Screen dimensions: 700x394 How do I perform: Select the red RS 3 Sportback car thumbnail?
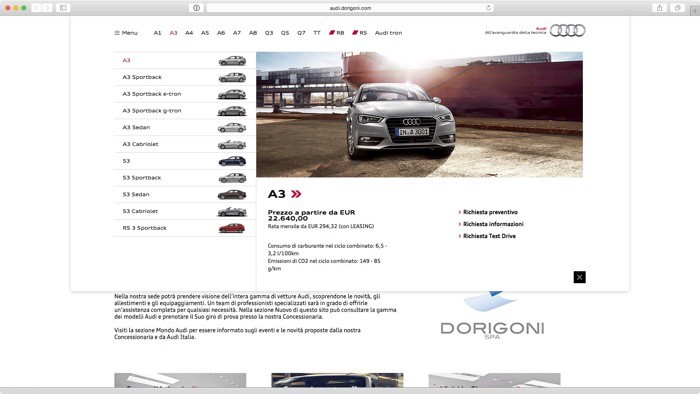[x=232, y=228]
